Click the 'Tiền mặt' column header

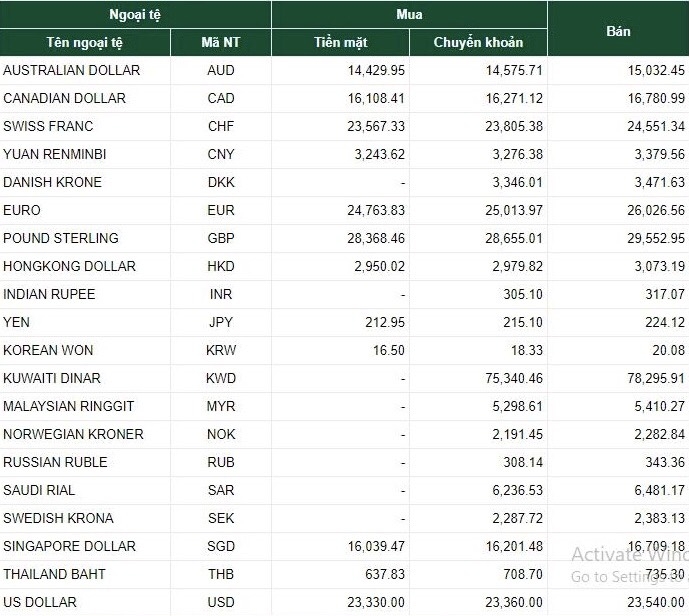[x=341, y=43]
